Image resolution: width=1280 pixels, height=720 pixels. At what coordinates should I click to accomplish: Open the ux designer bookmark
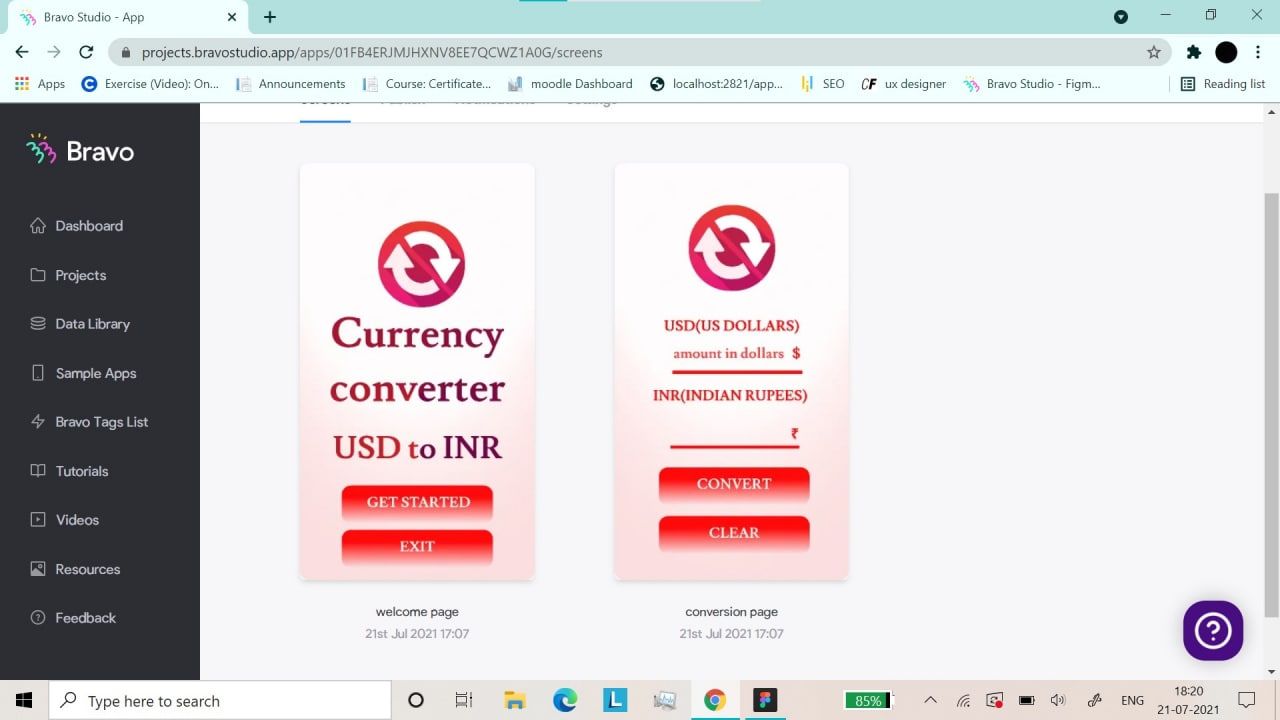click(x=904, y=84)
